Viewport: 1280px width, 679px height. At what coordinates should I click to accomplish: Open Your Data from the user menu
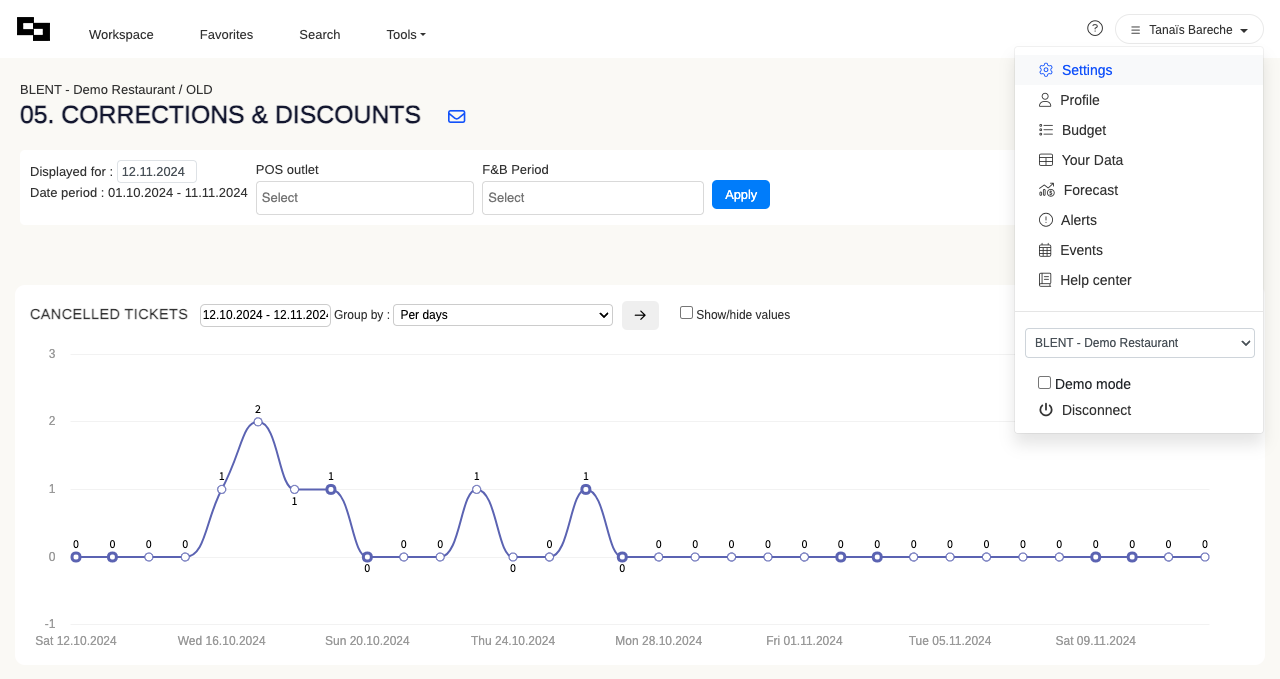point(1091,160)
